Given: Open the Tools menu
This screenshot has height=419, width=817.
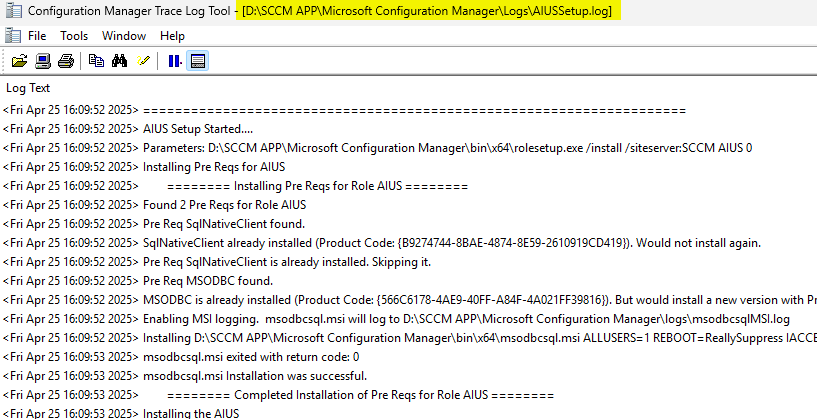Looking at the screenshot, I should pos(74,35).
